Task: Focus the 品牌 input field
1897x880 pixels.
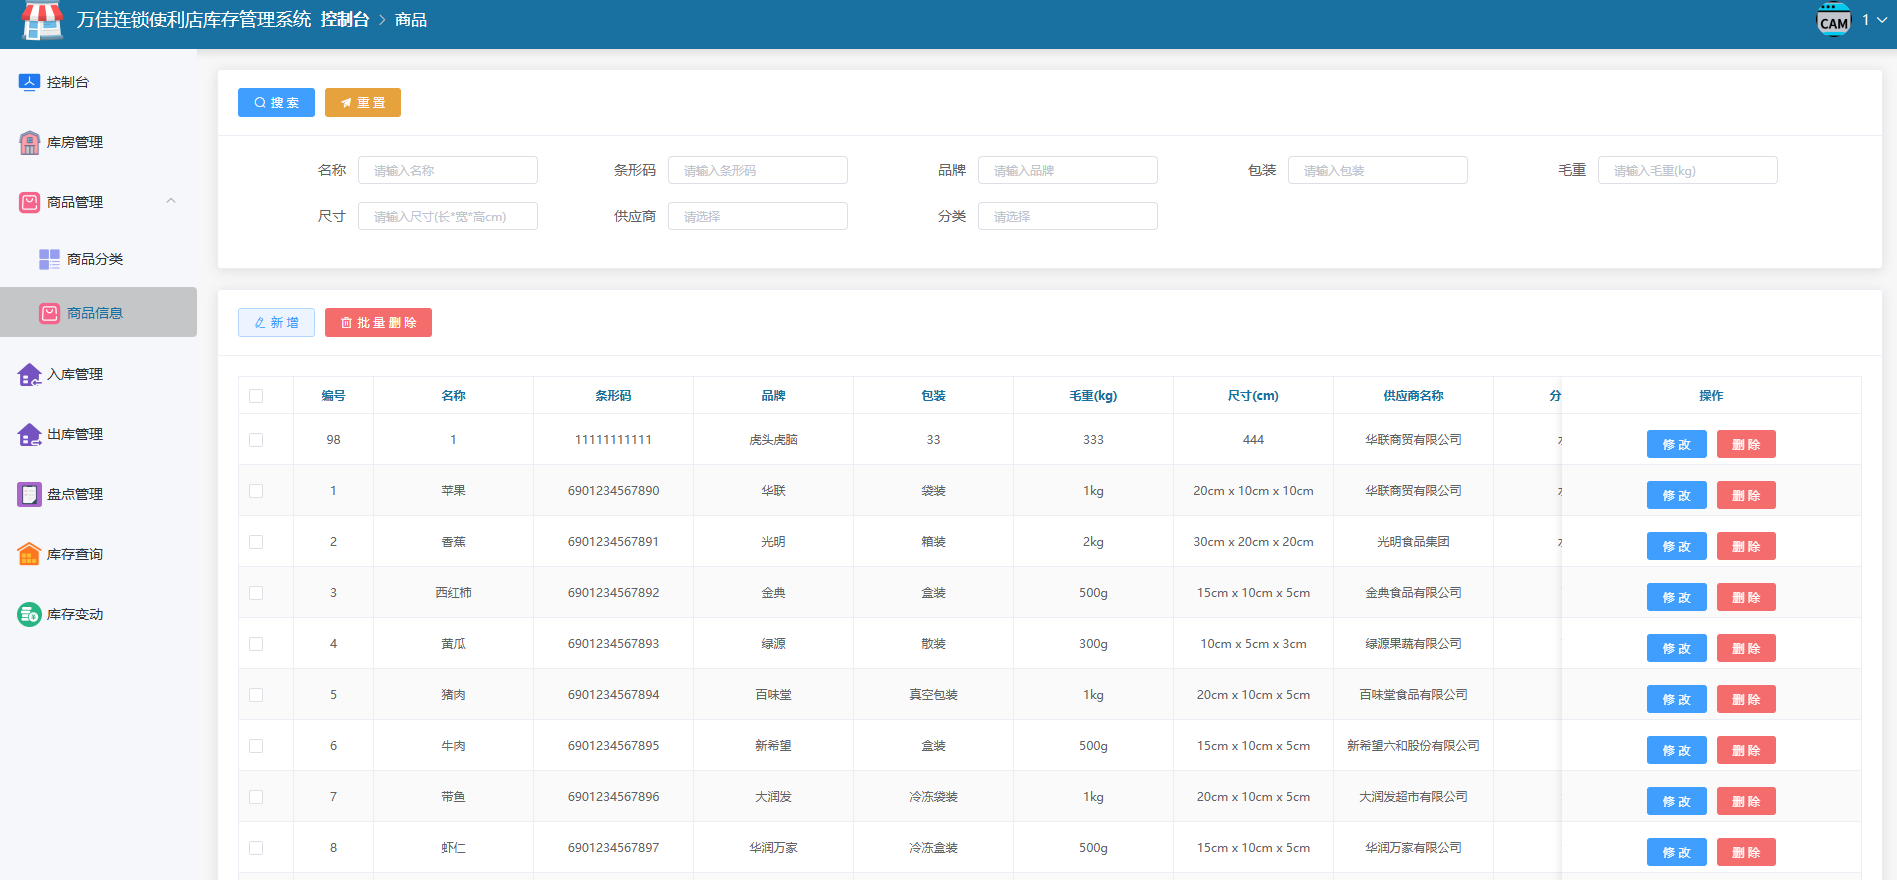Action: [x=1068, y=170]
